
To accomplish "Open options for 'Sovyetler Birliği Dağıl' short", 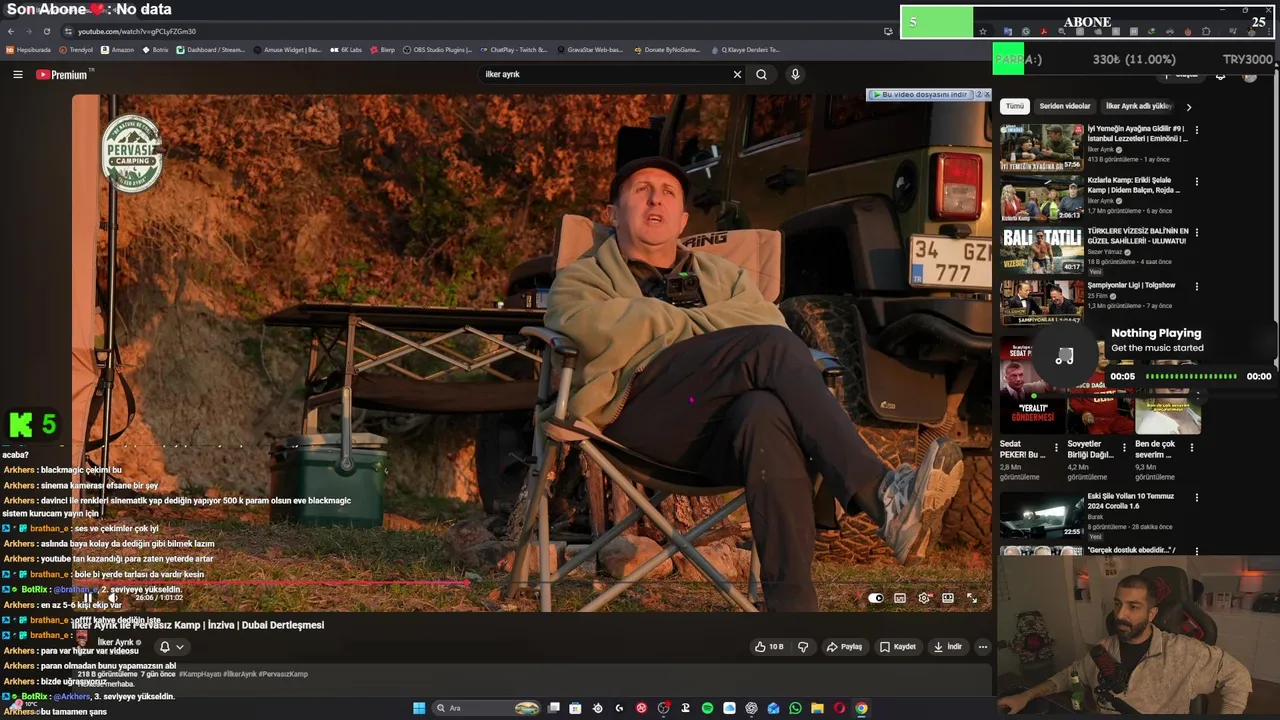I will pos(1124,448).
